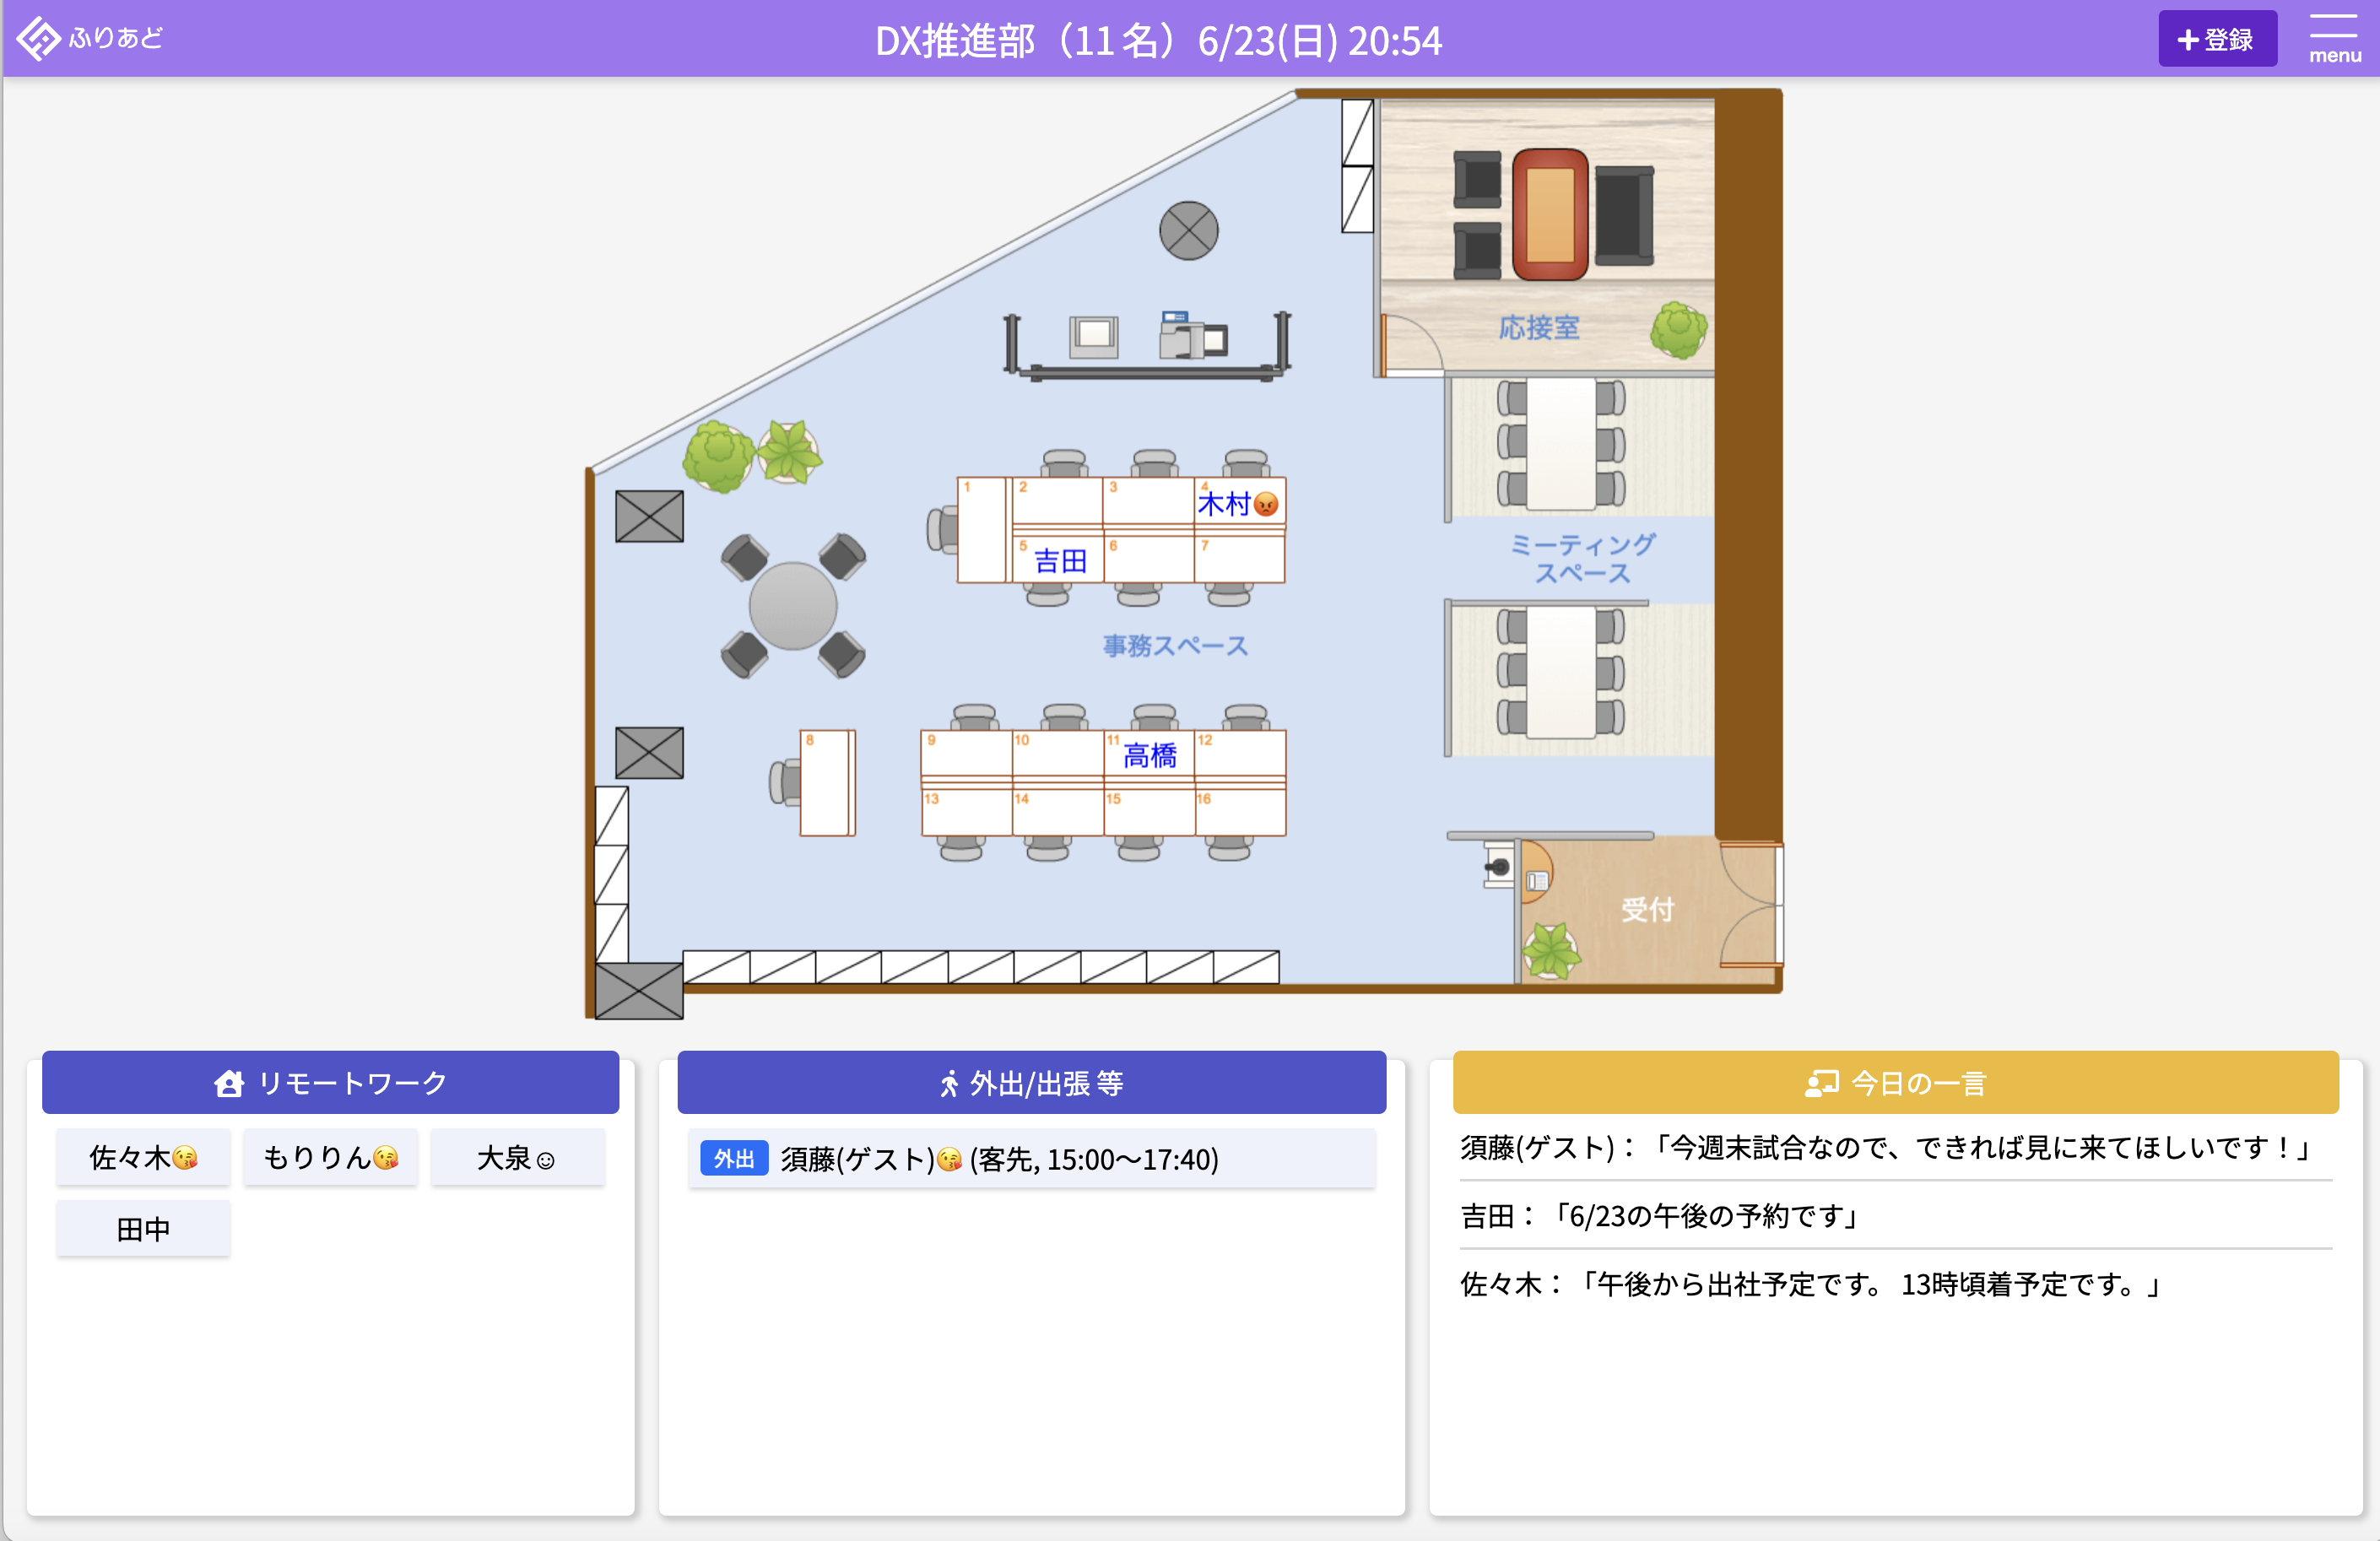Click the リモートワーク panel header
This screenshot has height=1541, width=2380.
(x=330, y=1082)
